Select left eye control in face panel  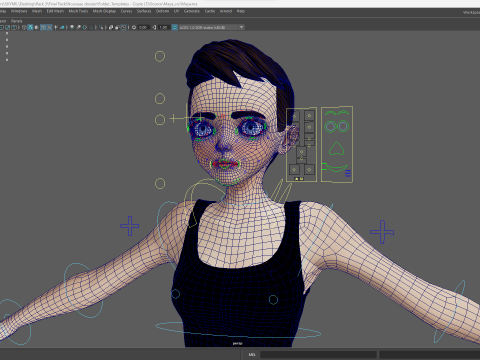click(330, 126)
